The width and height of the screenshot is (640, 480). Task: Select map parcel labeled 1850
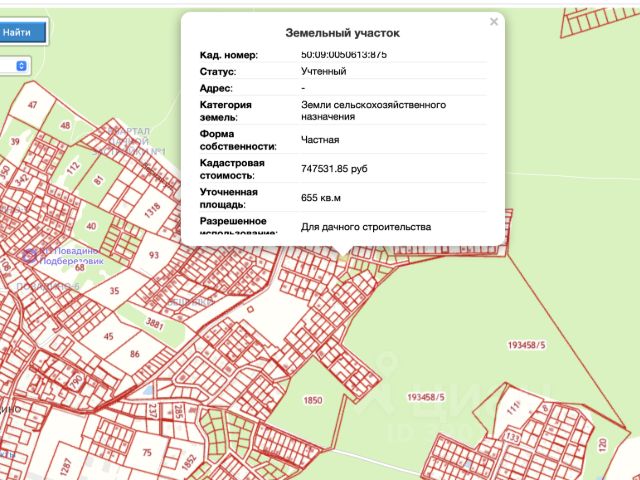tap(313, 400)
